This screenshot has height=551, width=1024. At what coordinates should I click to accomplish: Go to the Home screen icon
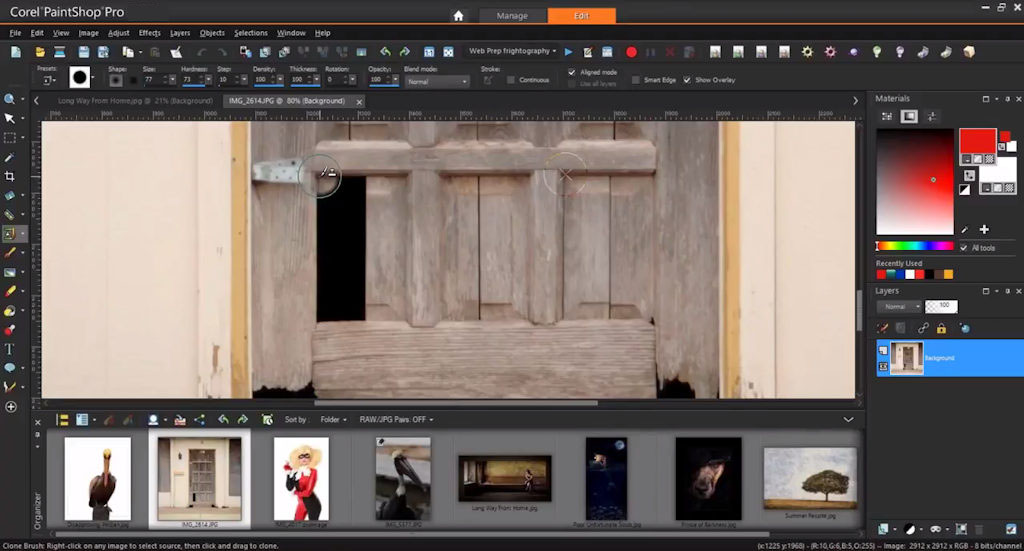pyautogui.click(x=458, y=16)
